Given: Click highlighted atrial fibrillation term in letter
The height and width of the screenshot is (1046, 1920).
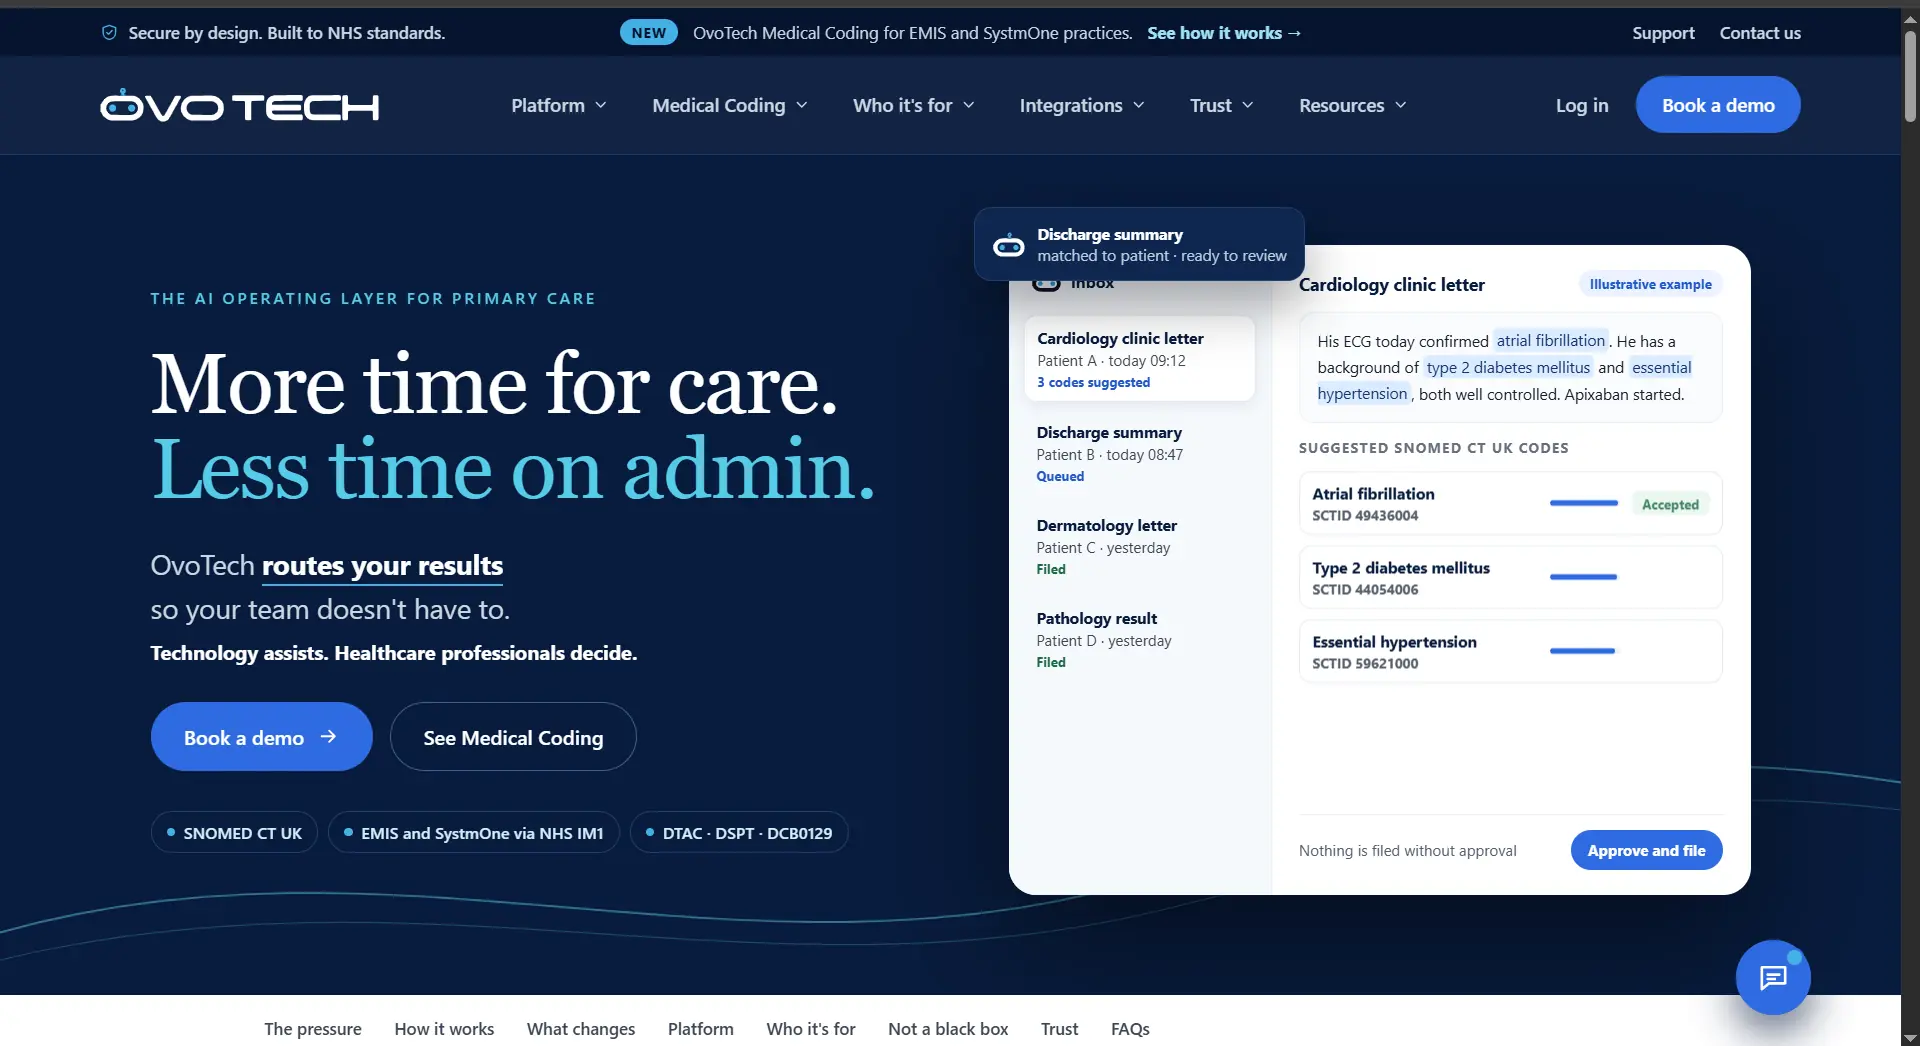Looking at the screenshot, I should point(1550,340).
